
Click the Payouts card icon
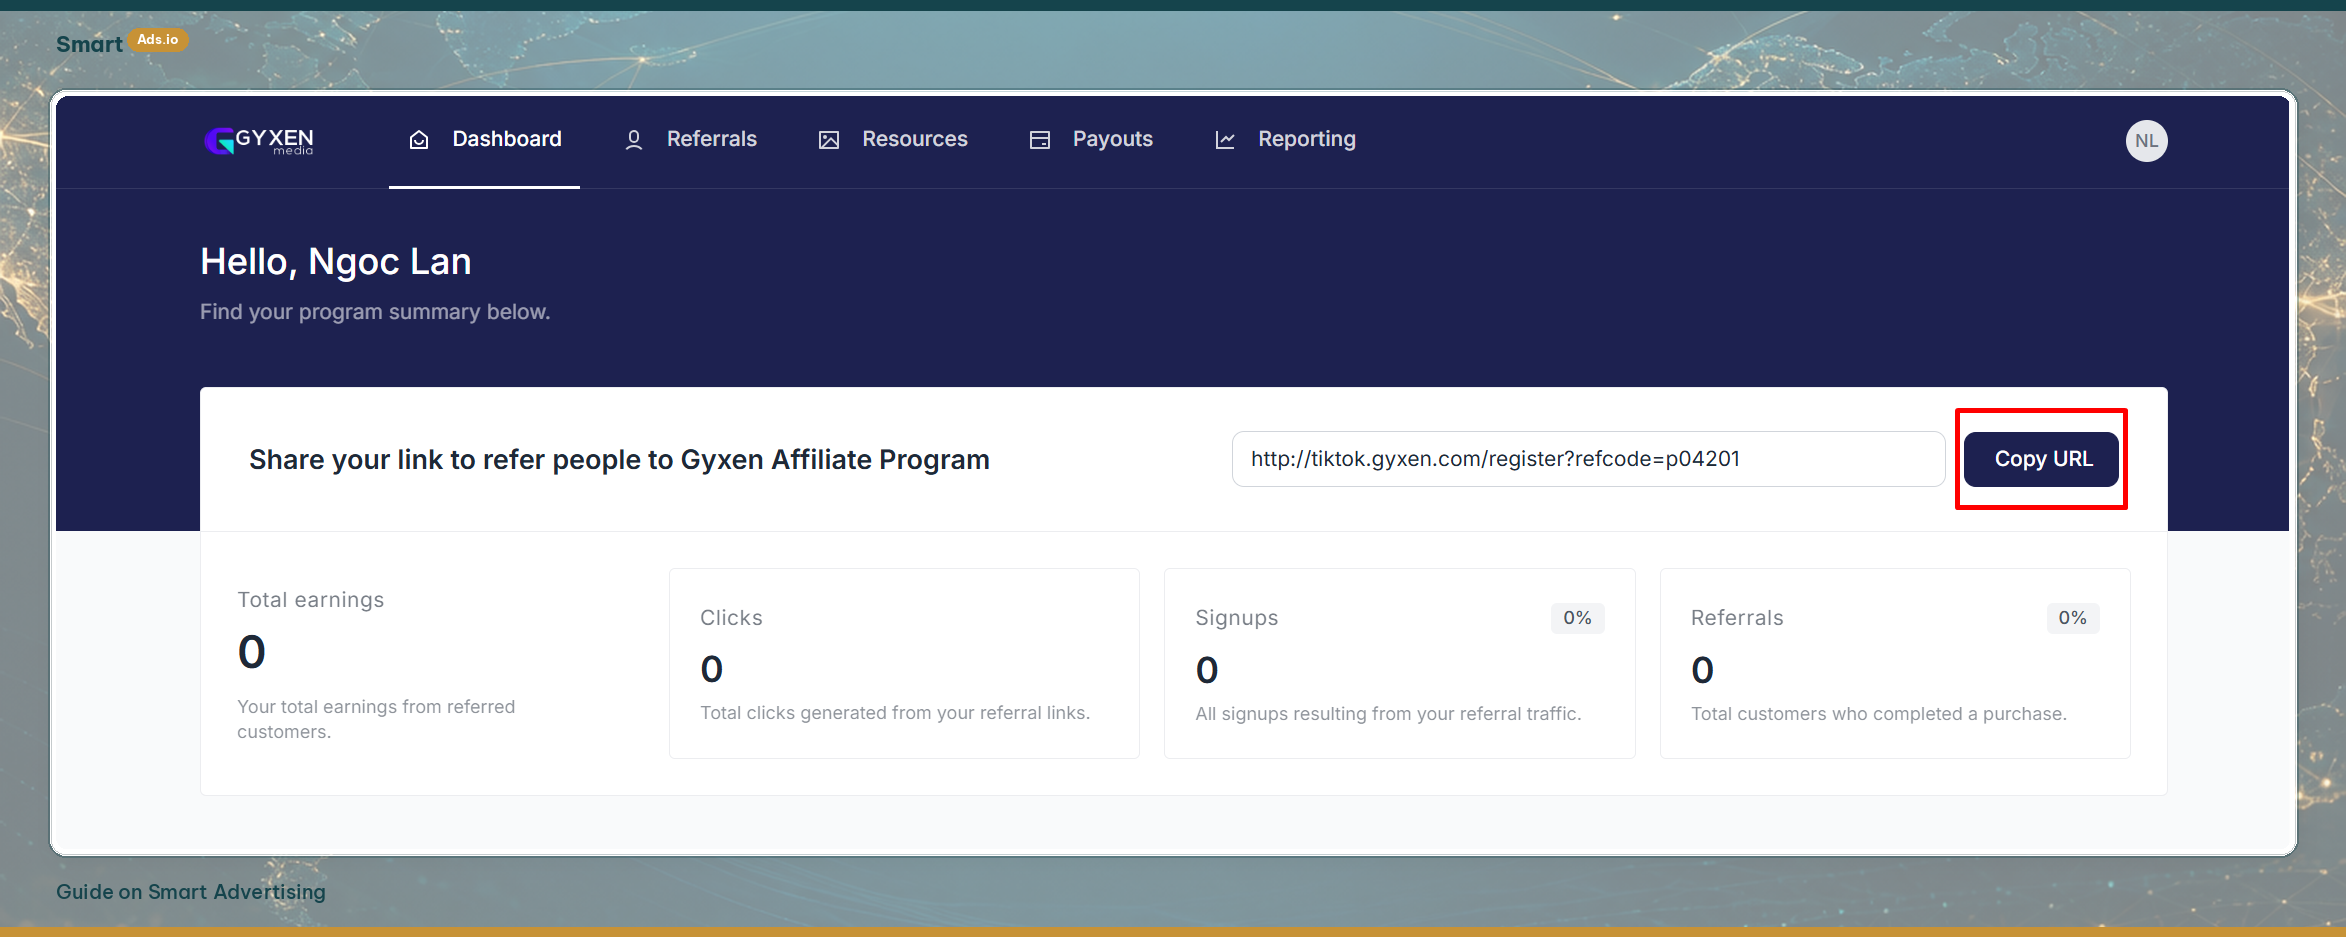point(1040,140)
